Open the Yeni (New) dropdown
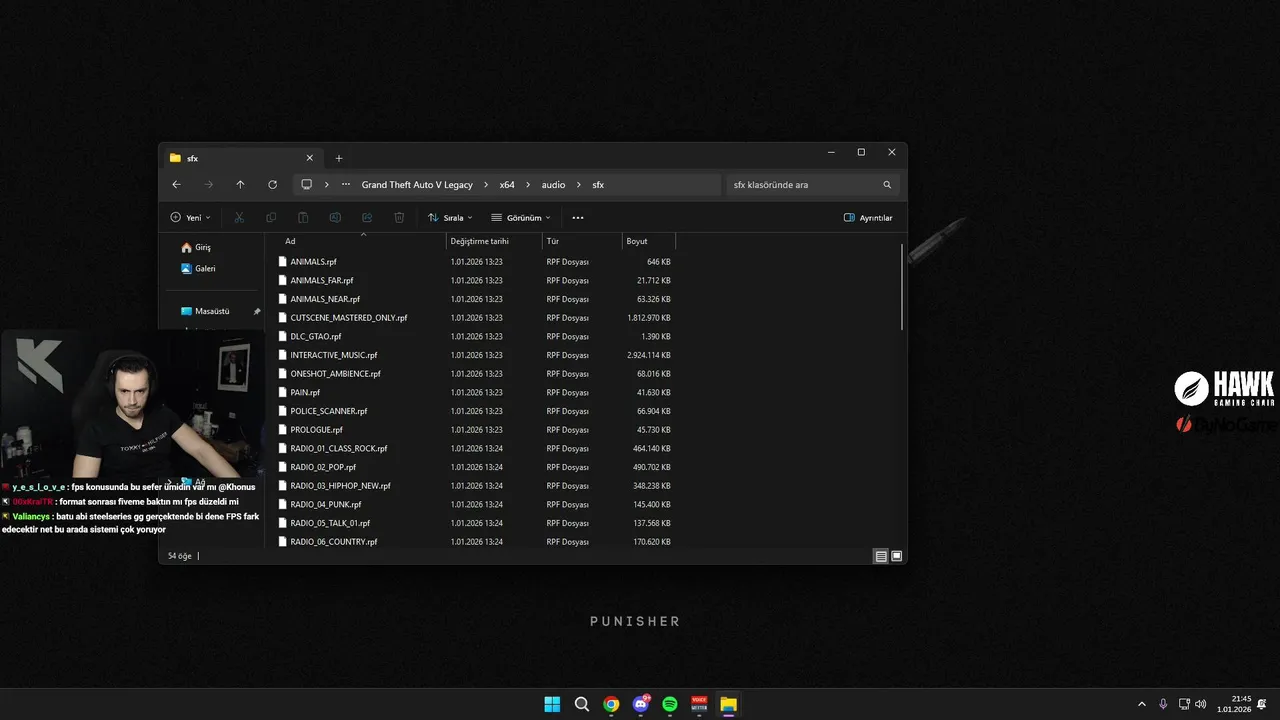1280x720 pixels. tap(189, 217)
